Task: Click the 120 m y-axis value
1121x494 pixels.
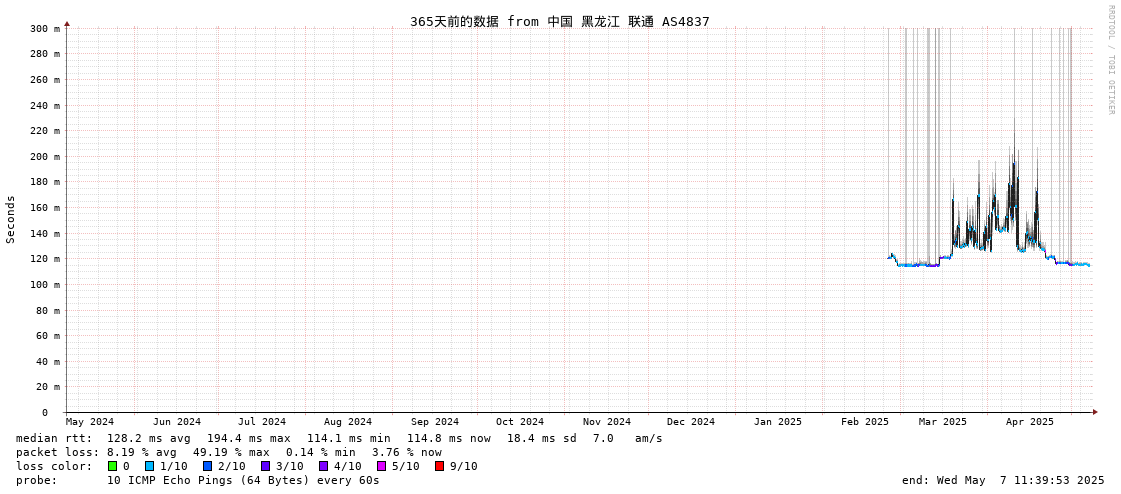Action: [x=45, y=259]
